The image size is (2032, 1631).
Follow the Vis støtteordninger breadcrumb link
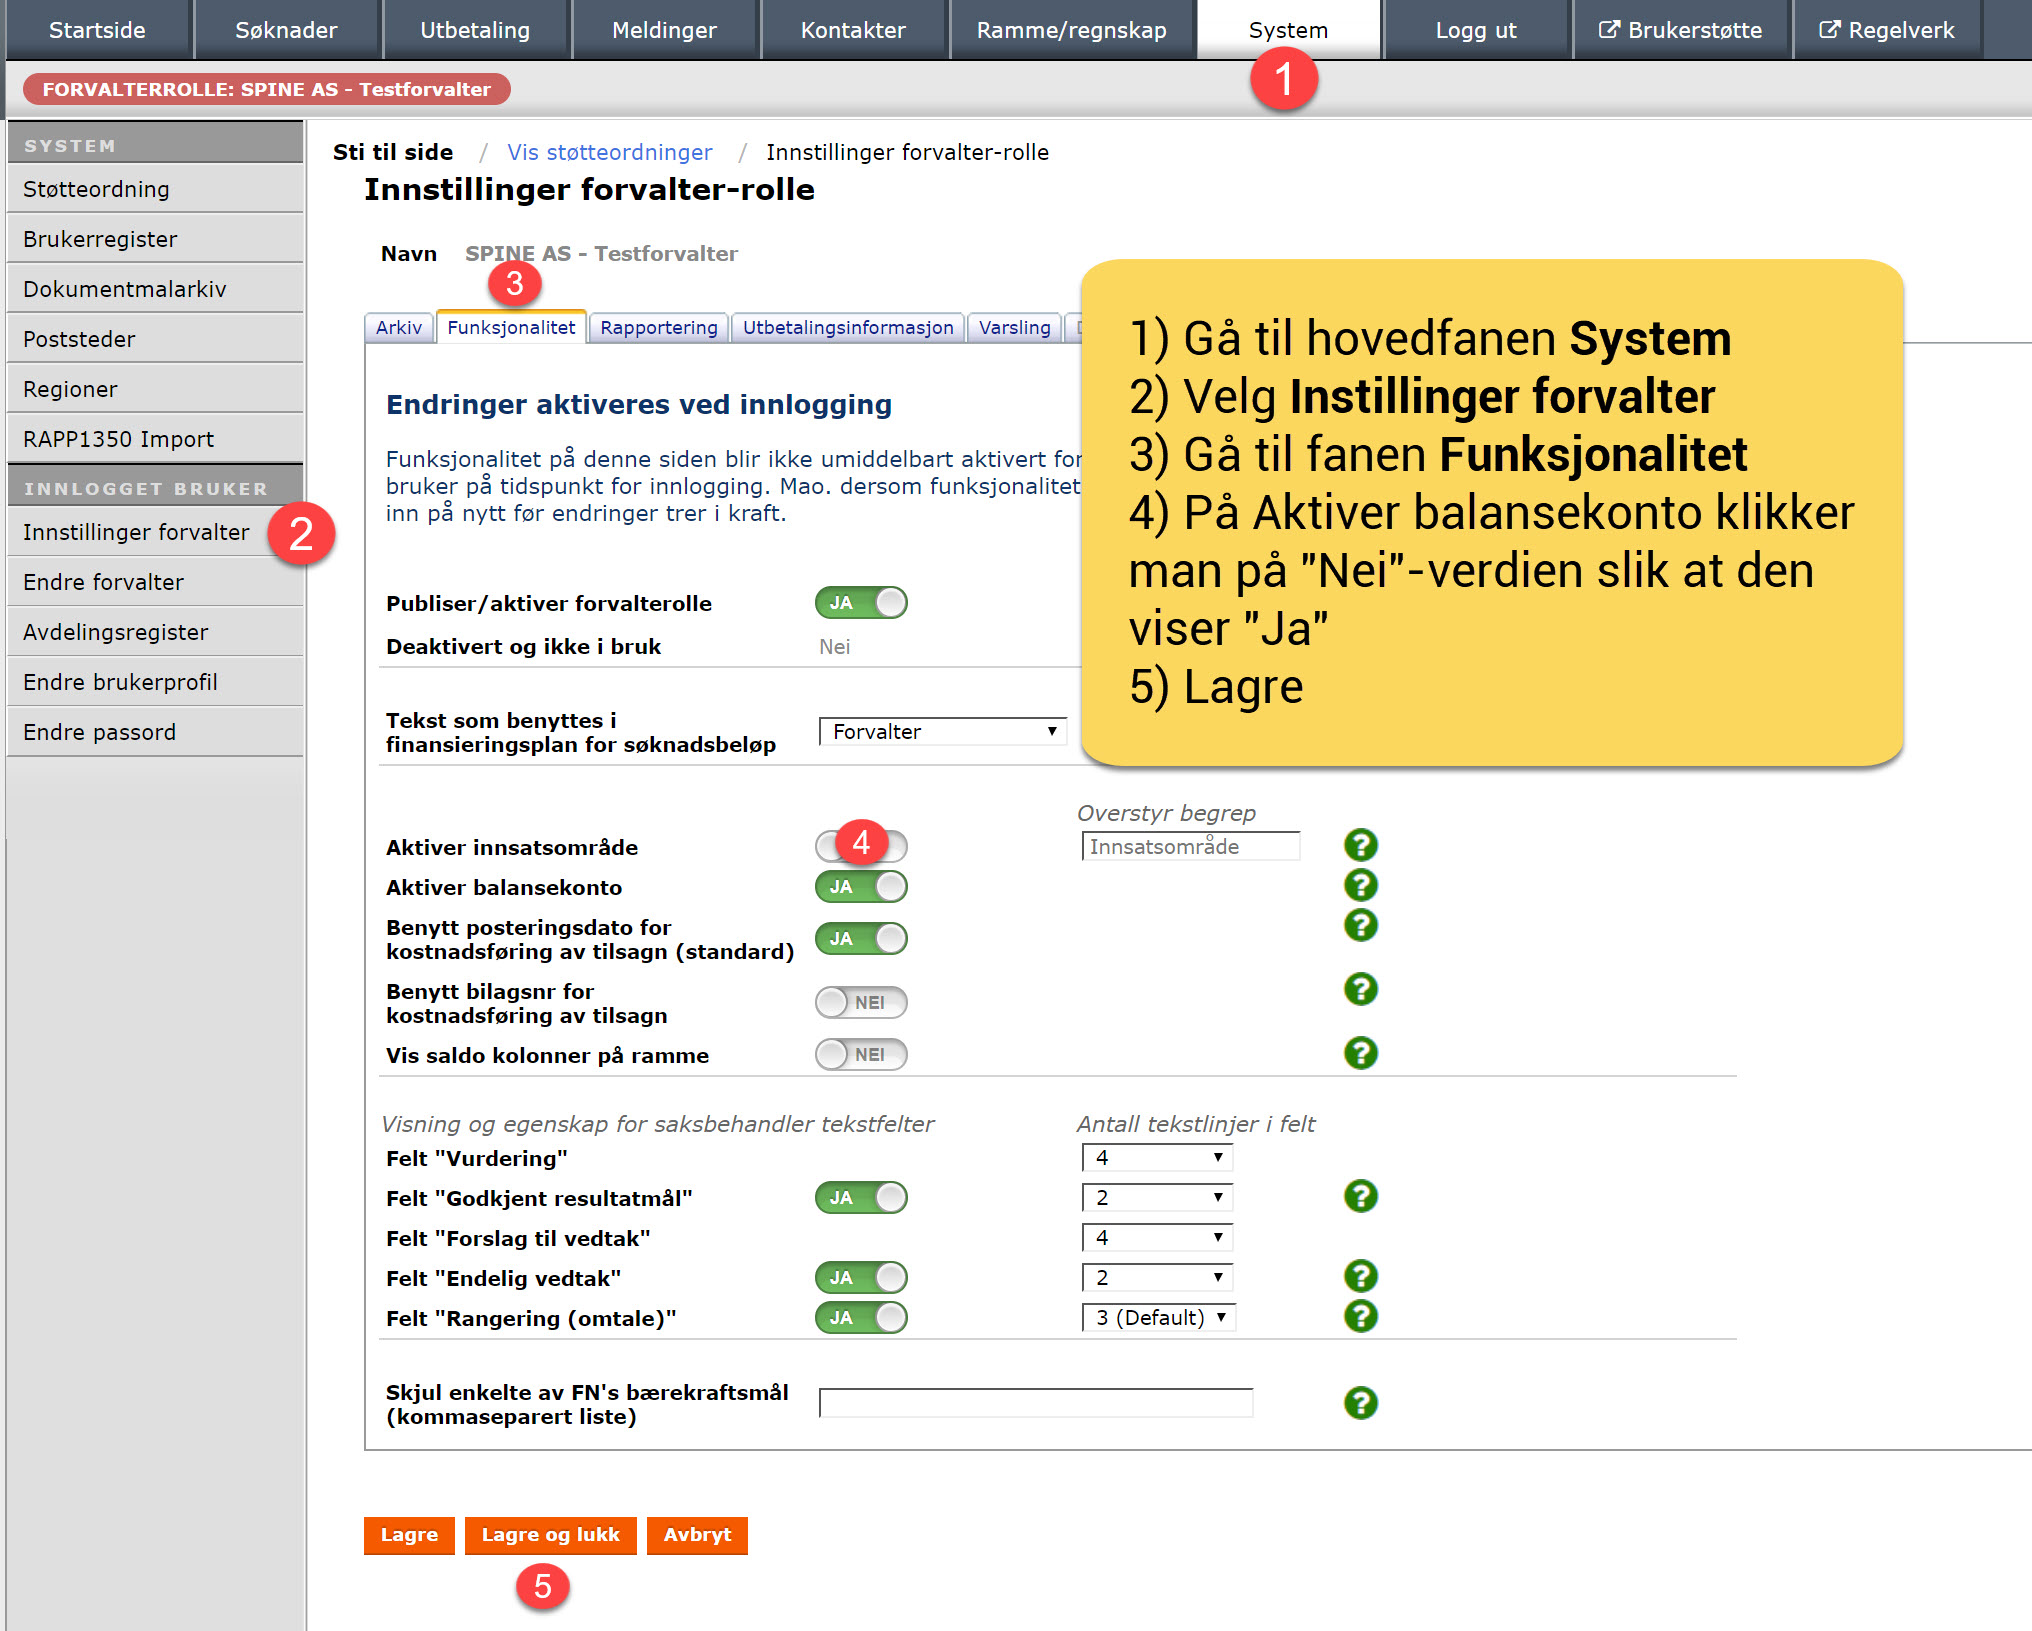[x=609, y=152]
